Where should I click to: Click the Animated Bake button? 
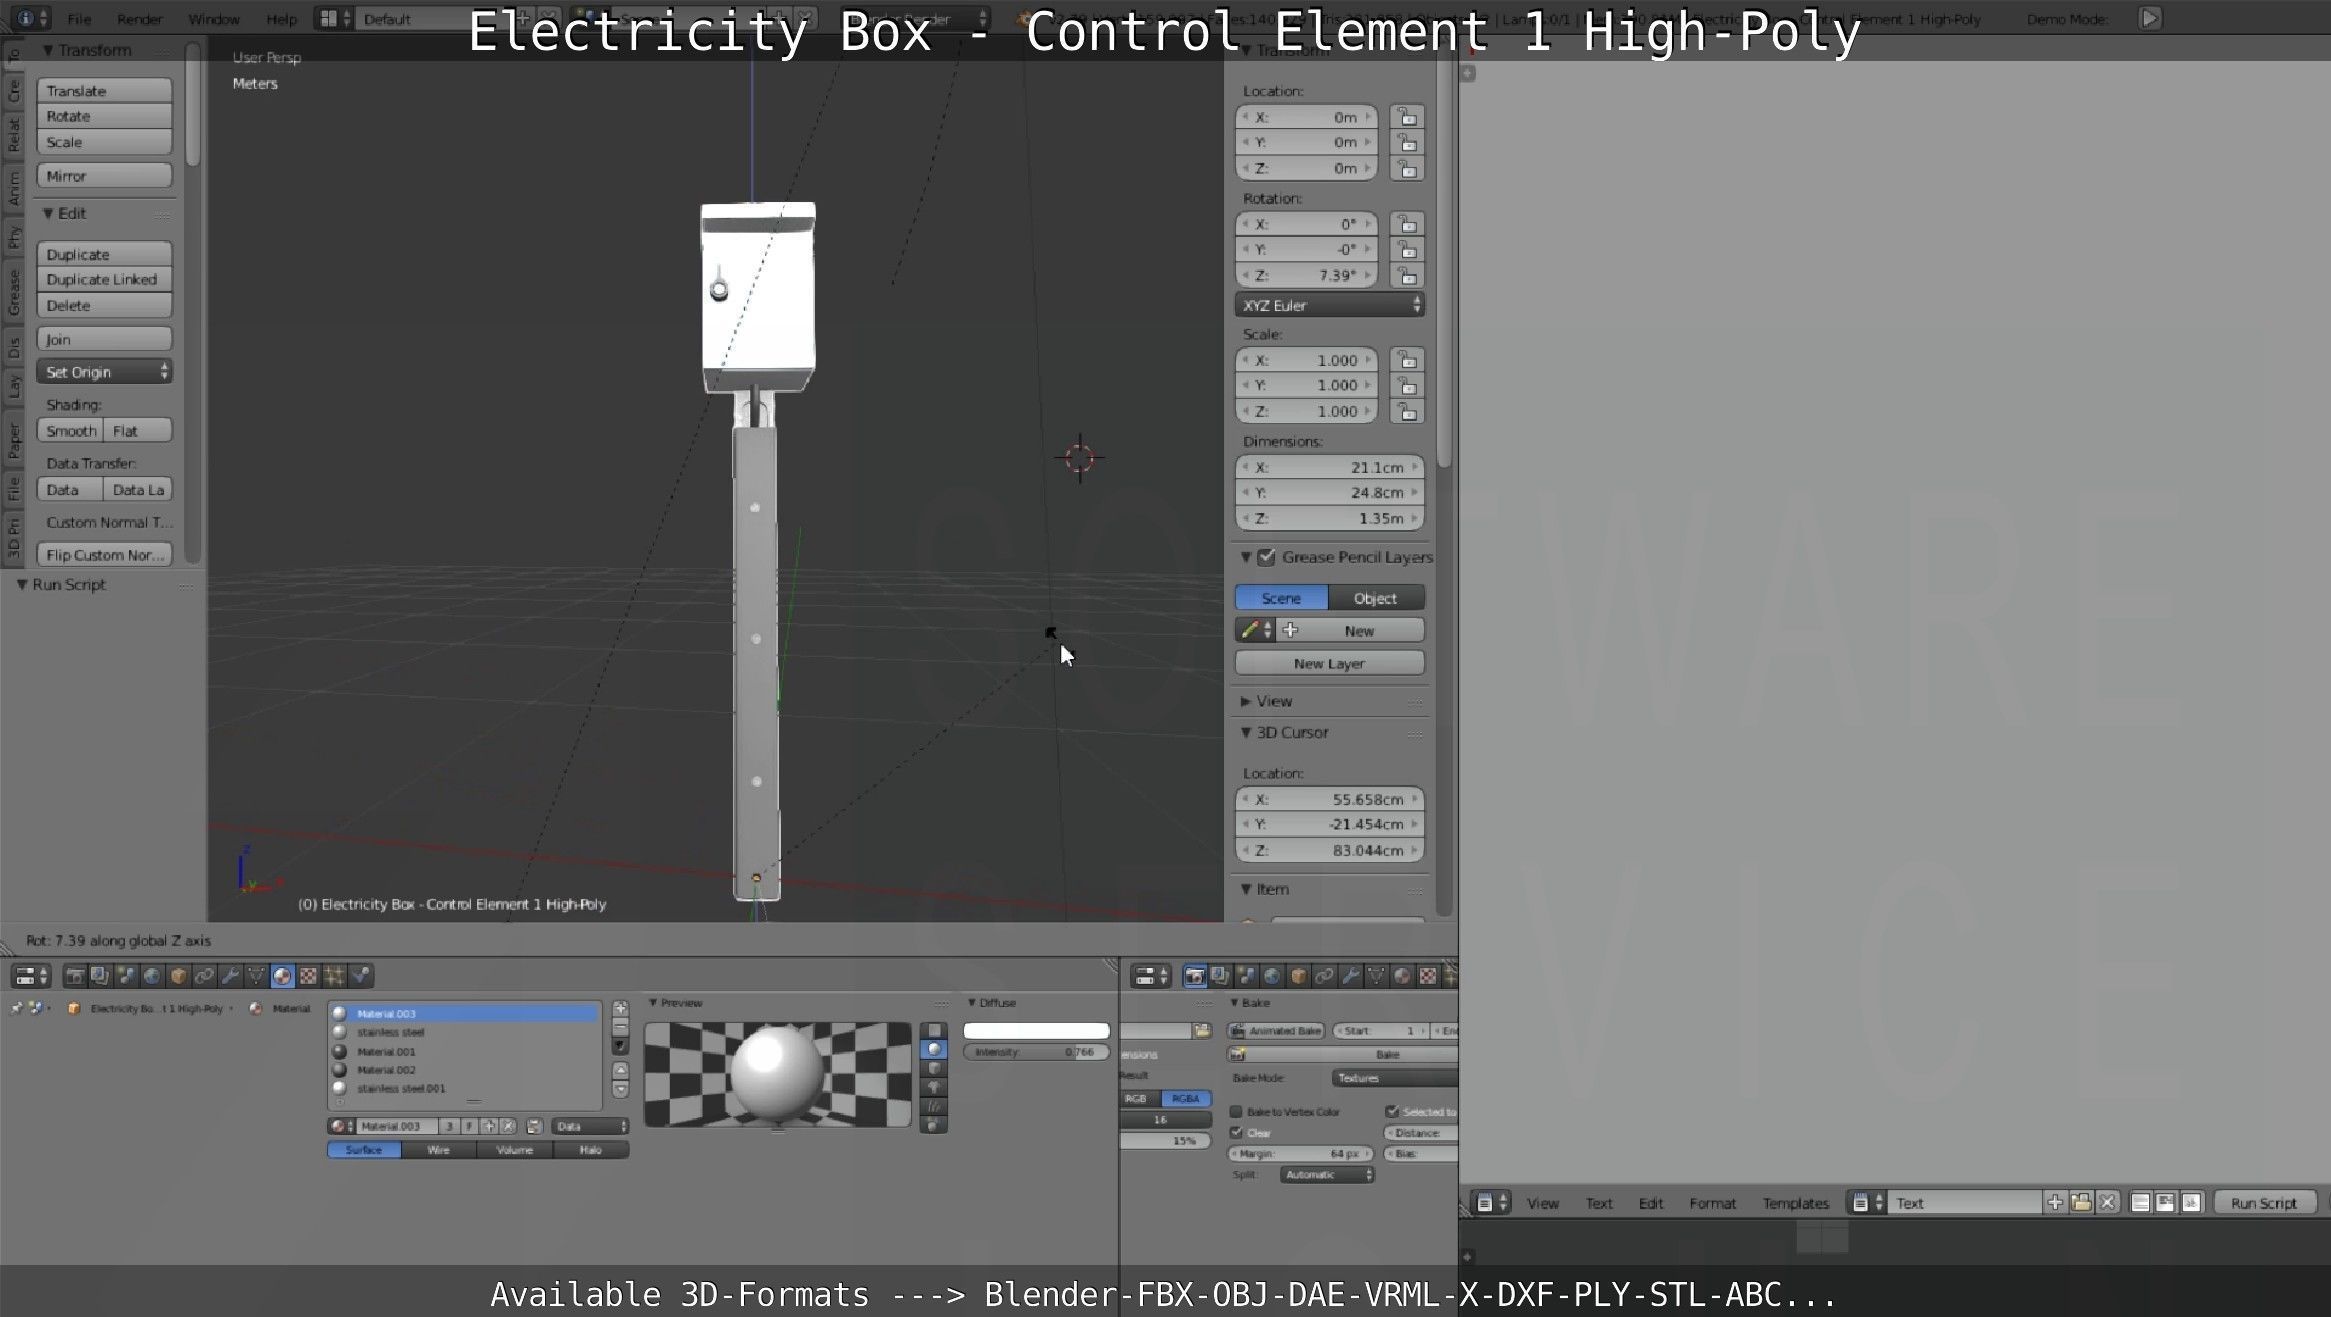click(x=1276, y=1031)
